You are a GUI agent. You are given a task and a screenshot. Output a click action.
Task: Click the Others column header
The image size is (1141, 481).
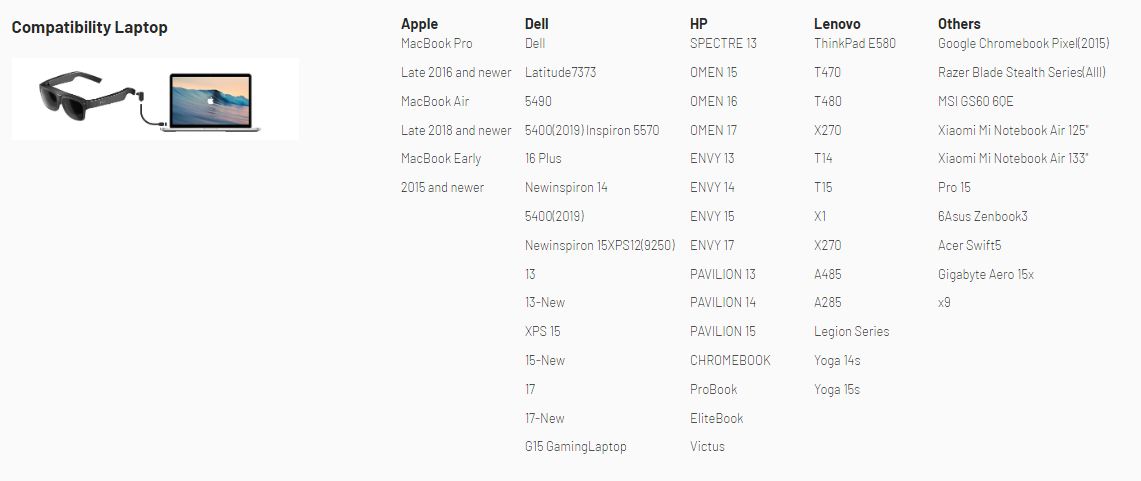(959, 24)
